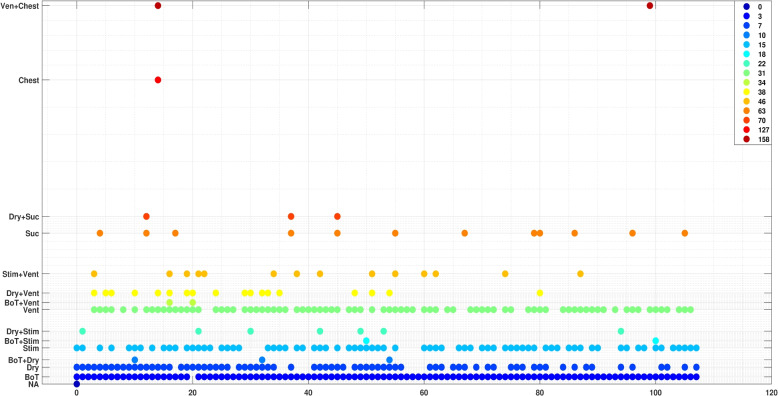Click the rightmost dark red Ven+Chest data point
Screen dimensions: 778x396
pyautogui.click(x=649, y=5)
